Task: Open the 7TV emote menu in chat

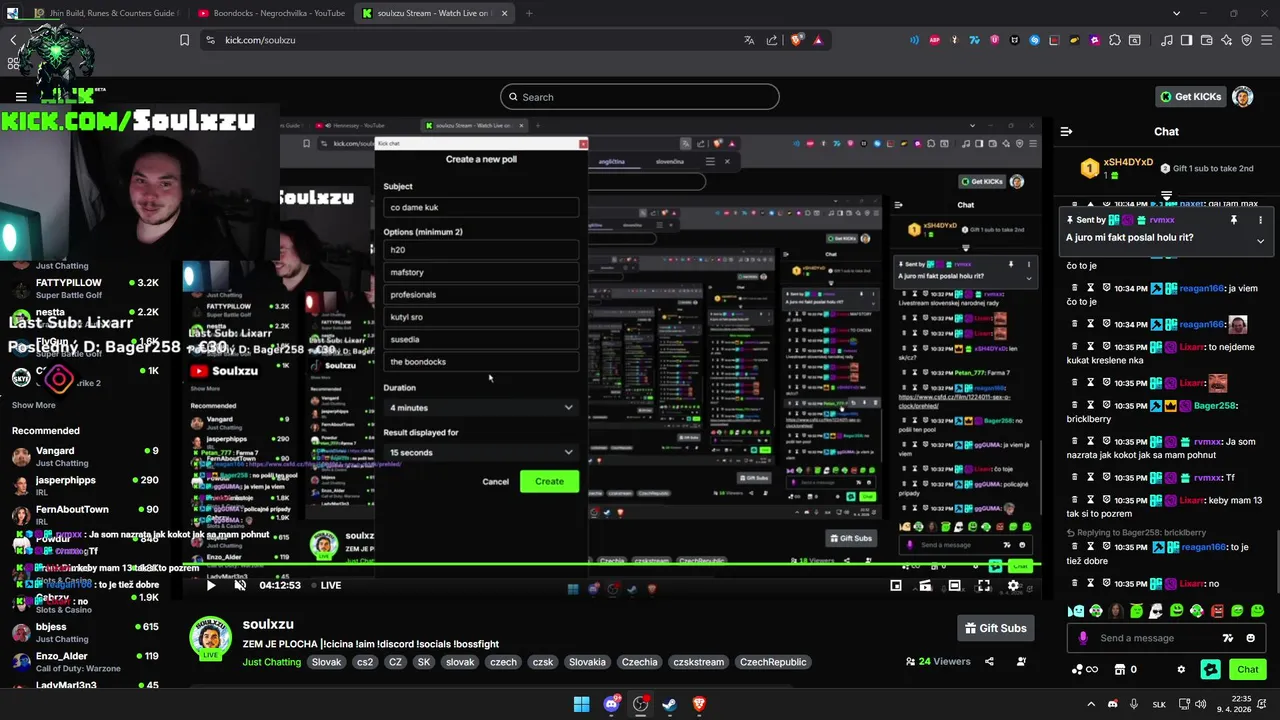Action: pos(1228,638)
